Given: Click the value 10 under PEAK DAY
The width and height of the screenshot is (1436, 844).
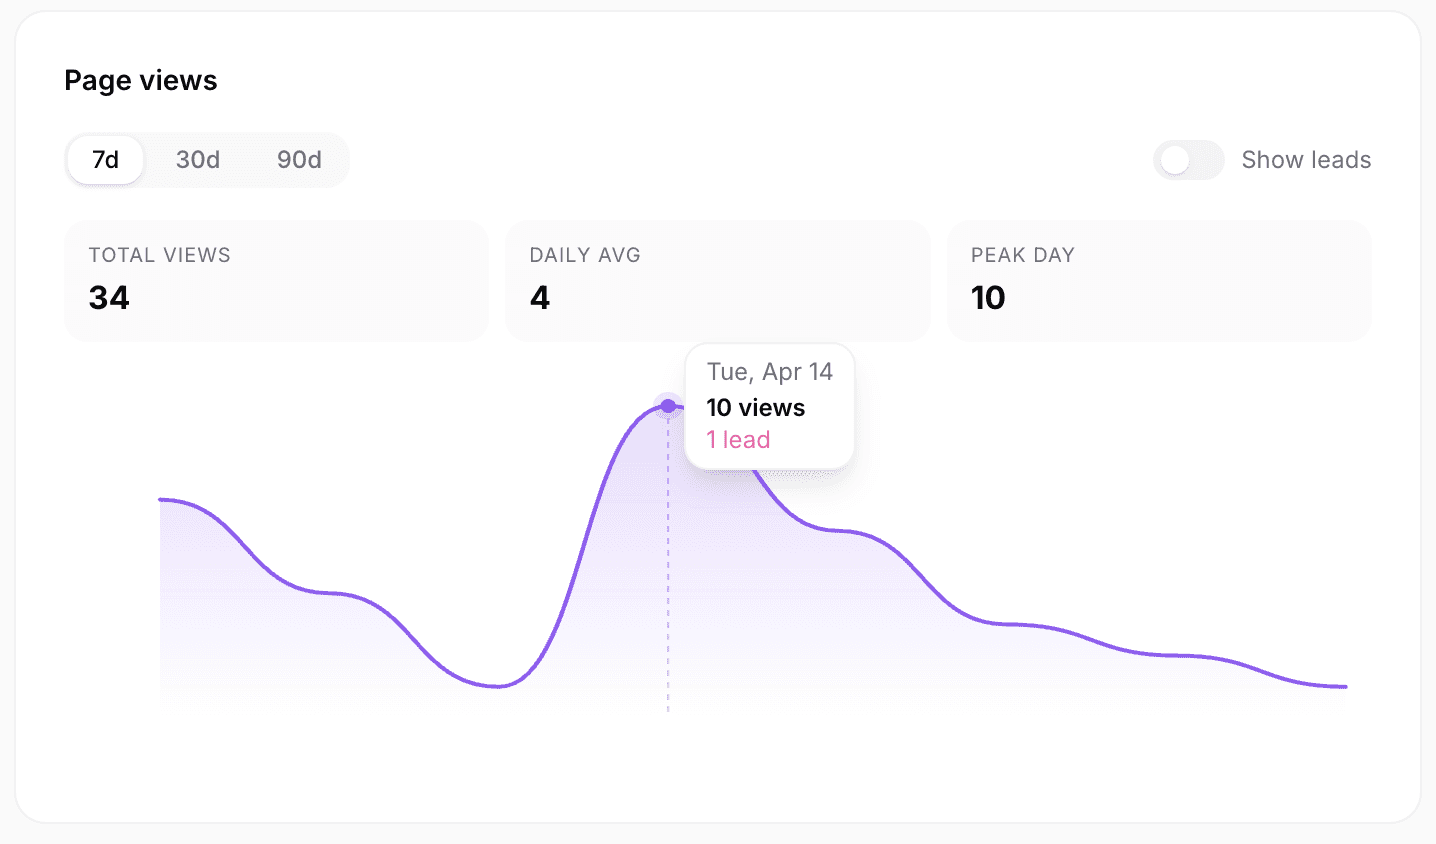Looking at the screenshot, I should (x=988, y=297).
